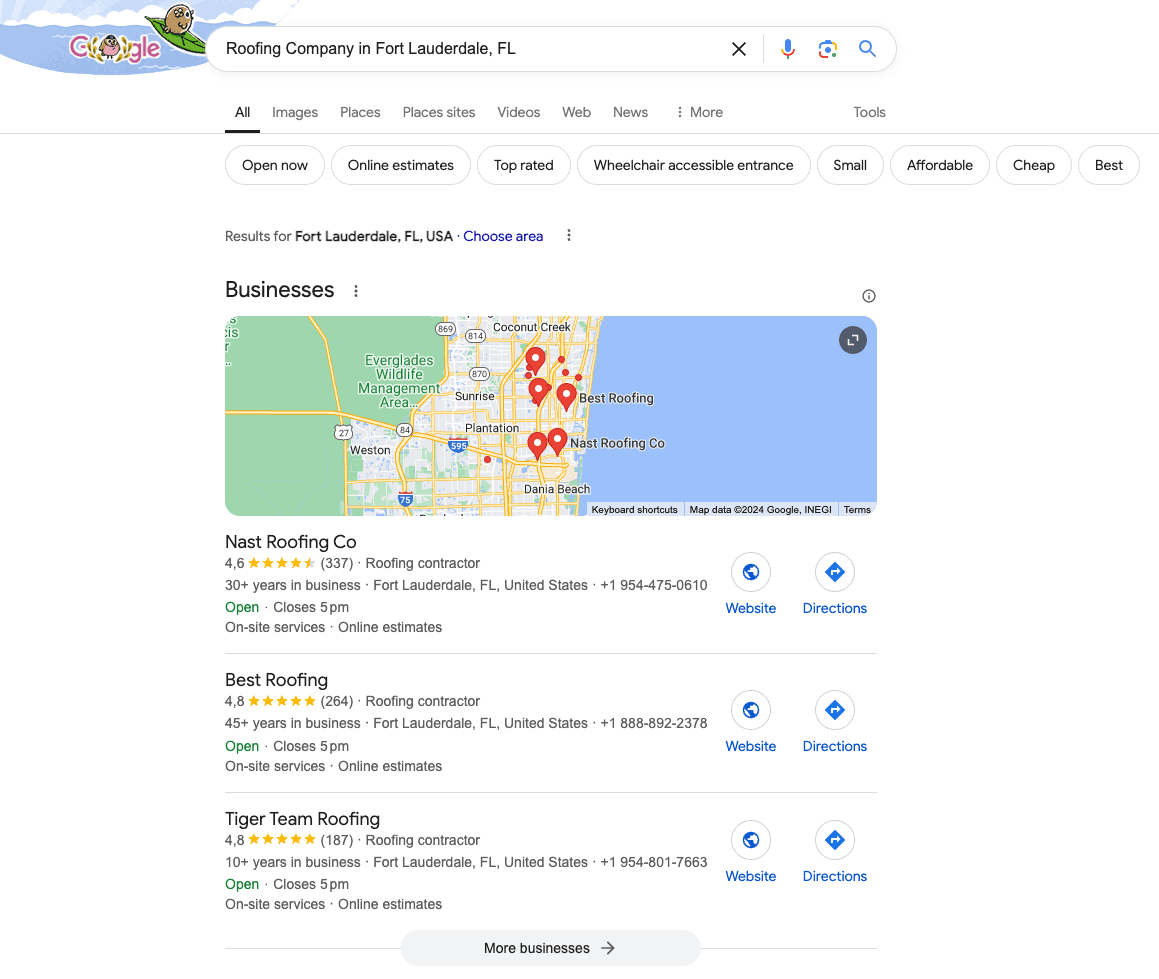Open the Businesses info circle icon
This screenshot has height=979, width=1159.
(869, 296)
